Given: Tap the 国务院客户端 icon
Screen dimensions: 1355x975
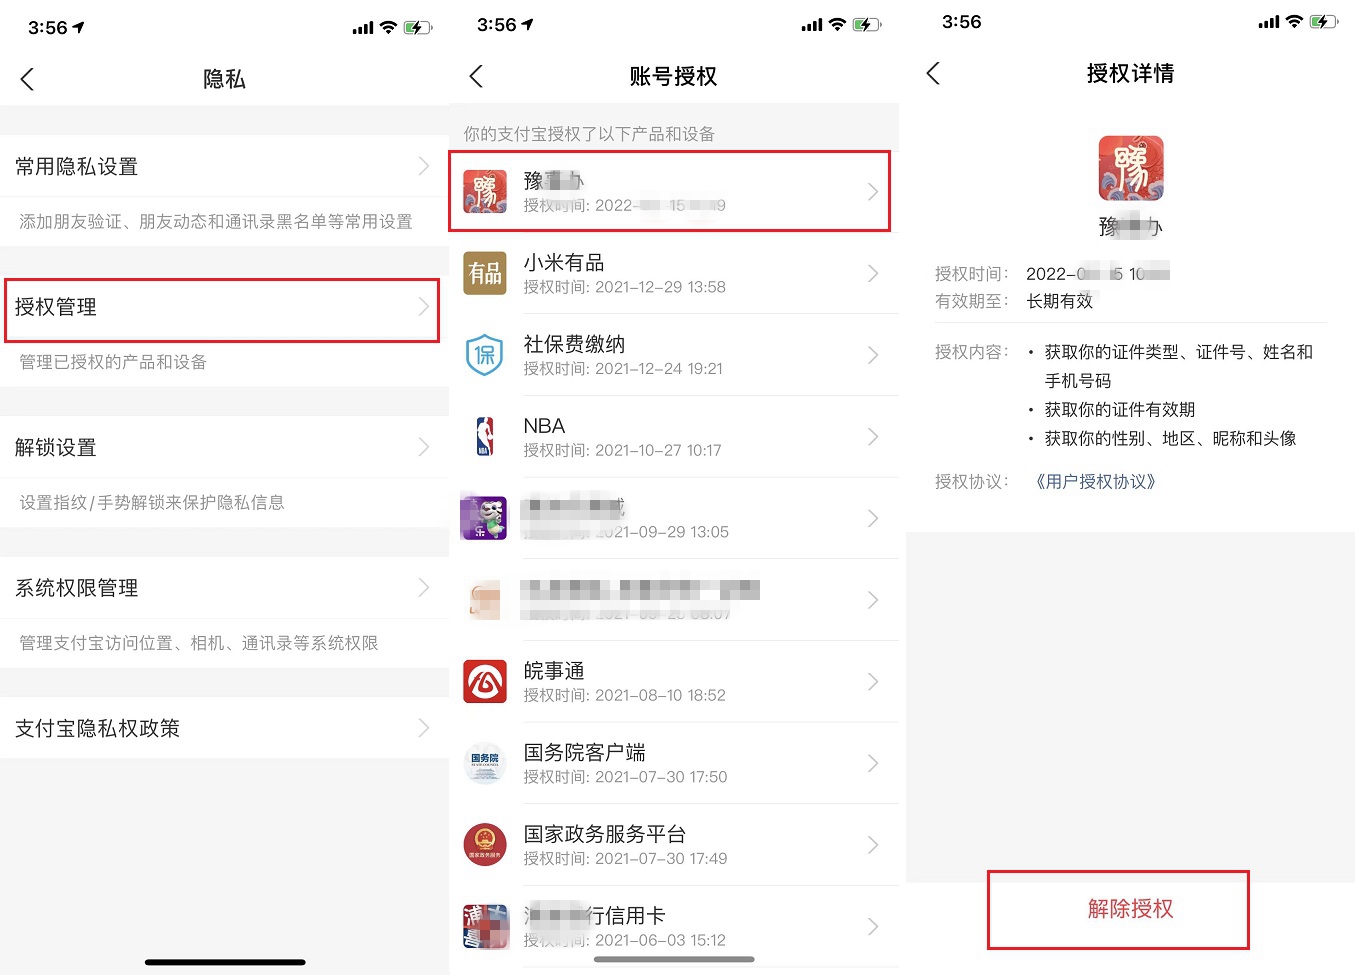Looking at the screenshot, I should 485,763.
